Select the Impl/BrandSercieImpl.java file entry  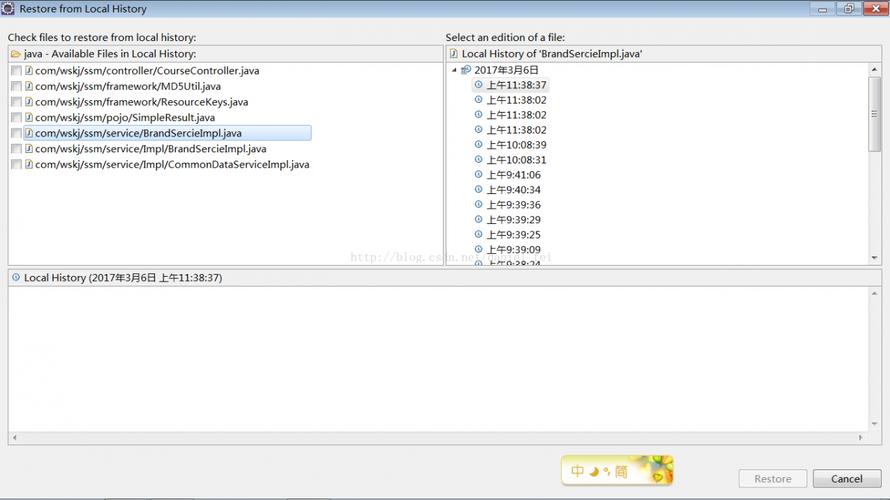pyautogui.click(x=150, y=149)
